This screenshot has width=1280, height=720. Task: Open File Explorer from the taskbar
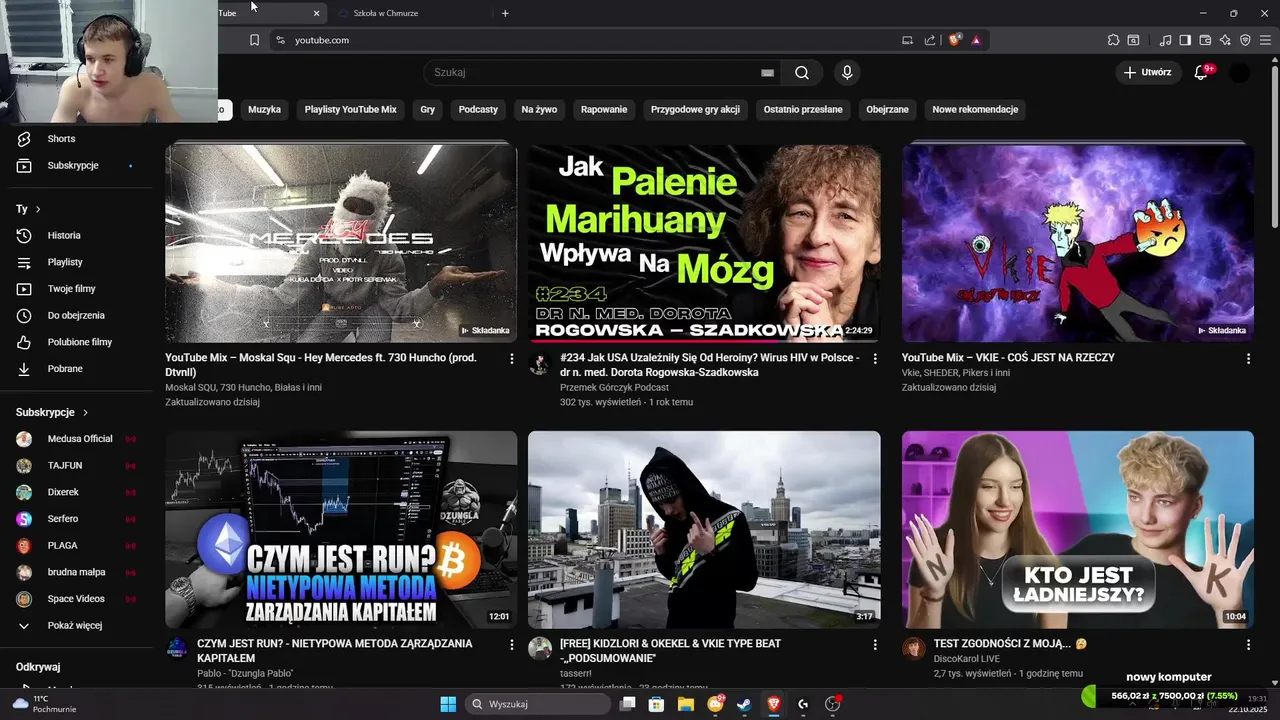point(686,704)
